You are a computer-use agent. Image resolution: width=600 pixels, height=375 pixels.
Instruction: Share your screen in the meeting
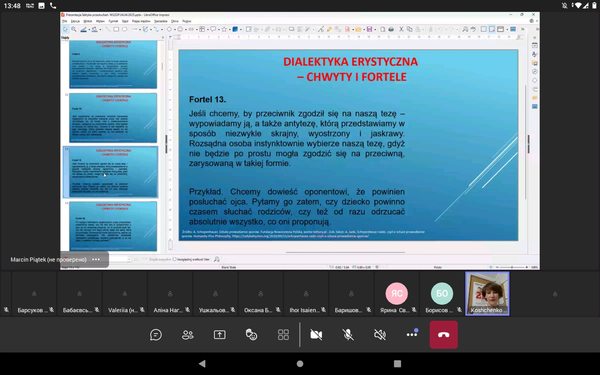click(x=220, y=335)
